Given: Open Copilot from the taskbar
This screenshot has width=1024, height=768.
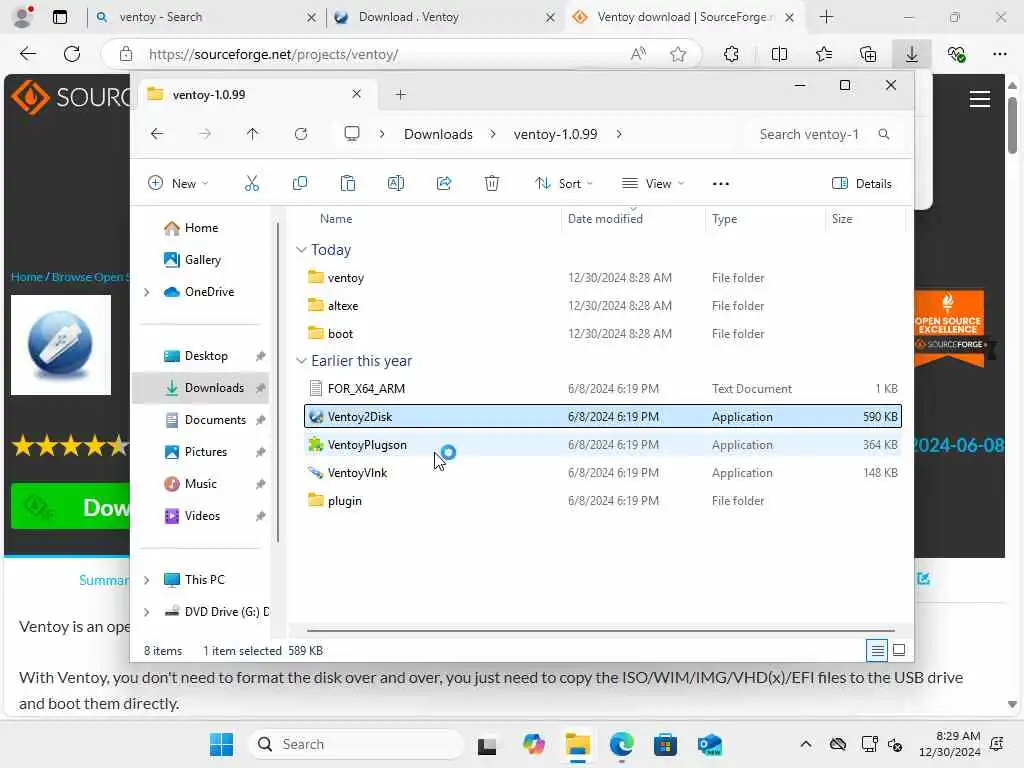Looking at the screenshot, I should point(534,744).
